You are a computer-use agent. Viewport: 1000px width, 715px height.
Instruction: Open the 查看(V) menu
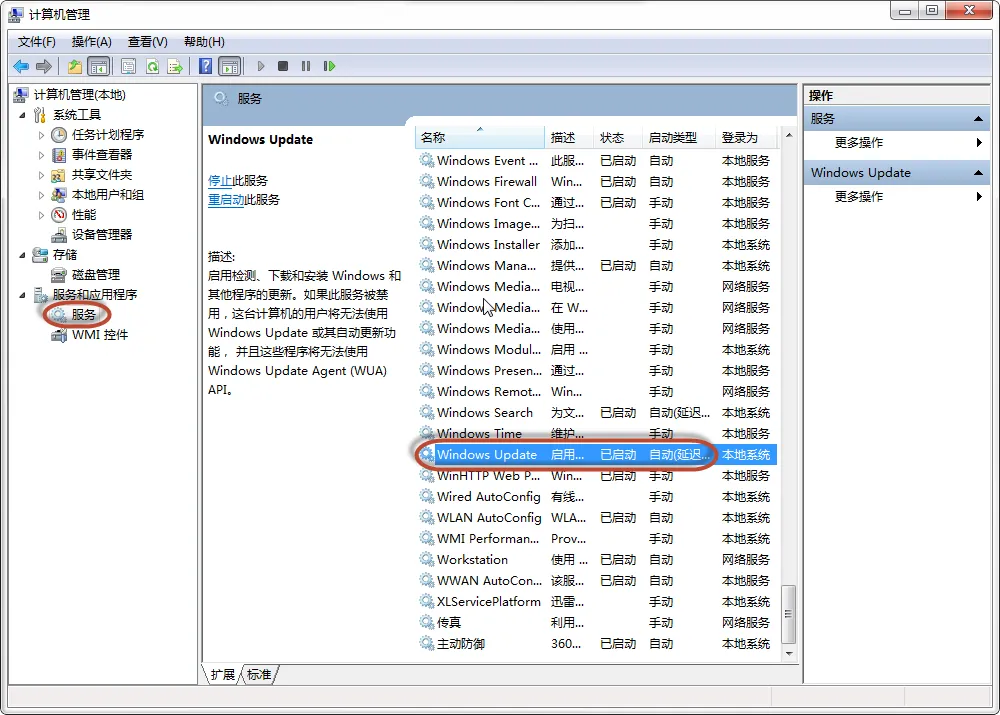tap(147, 41)
